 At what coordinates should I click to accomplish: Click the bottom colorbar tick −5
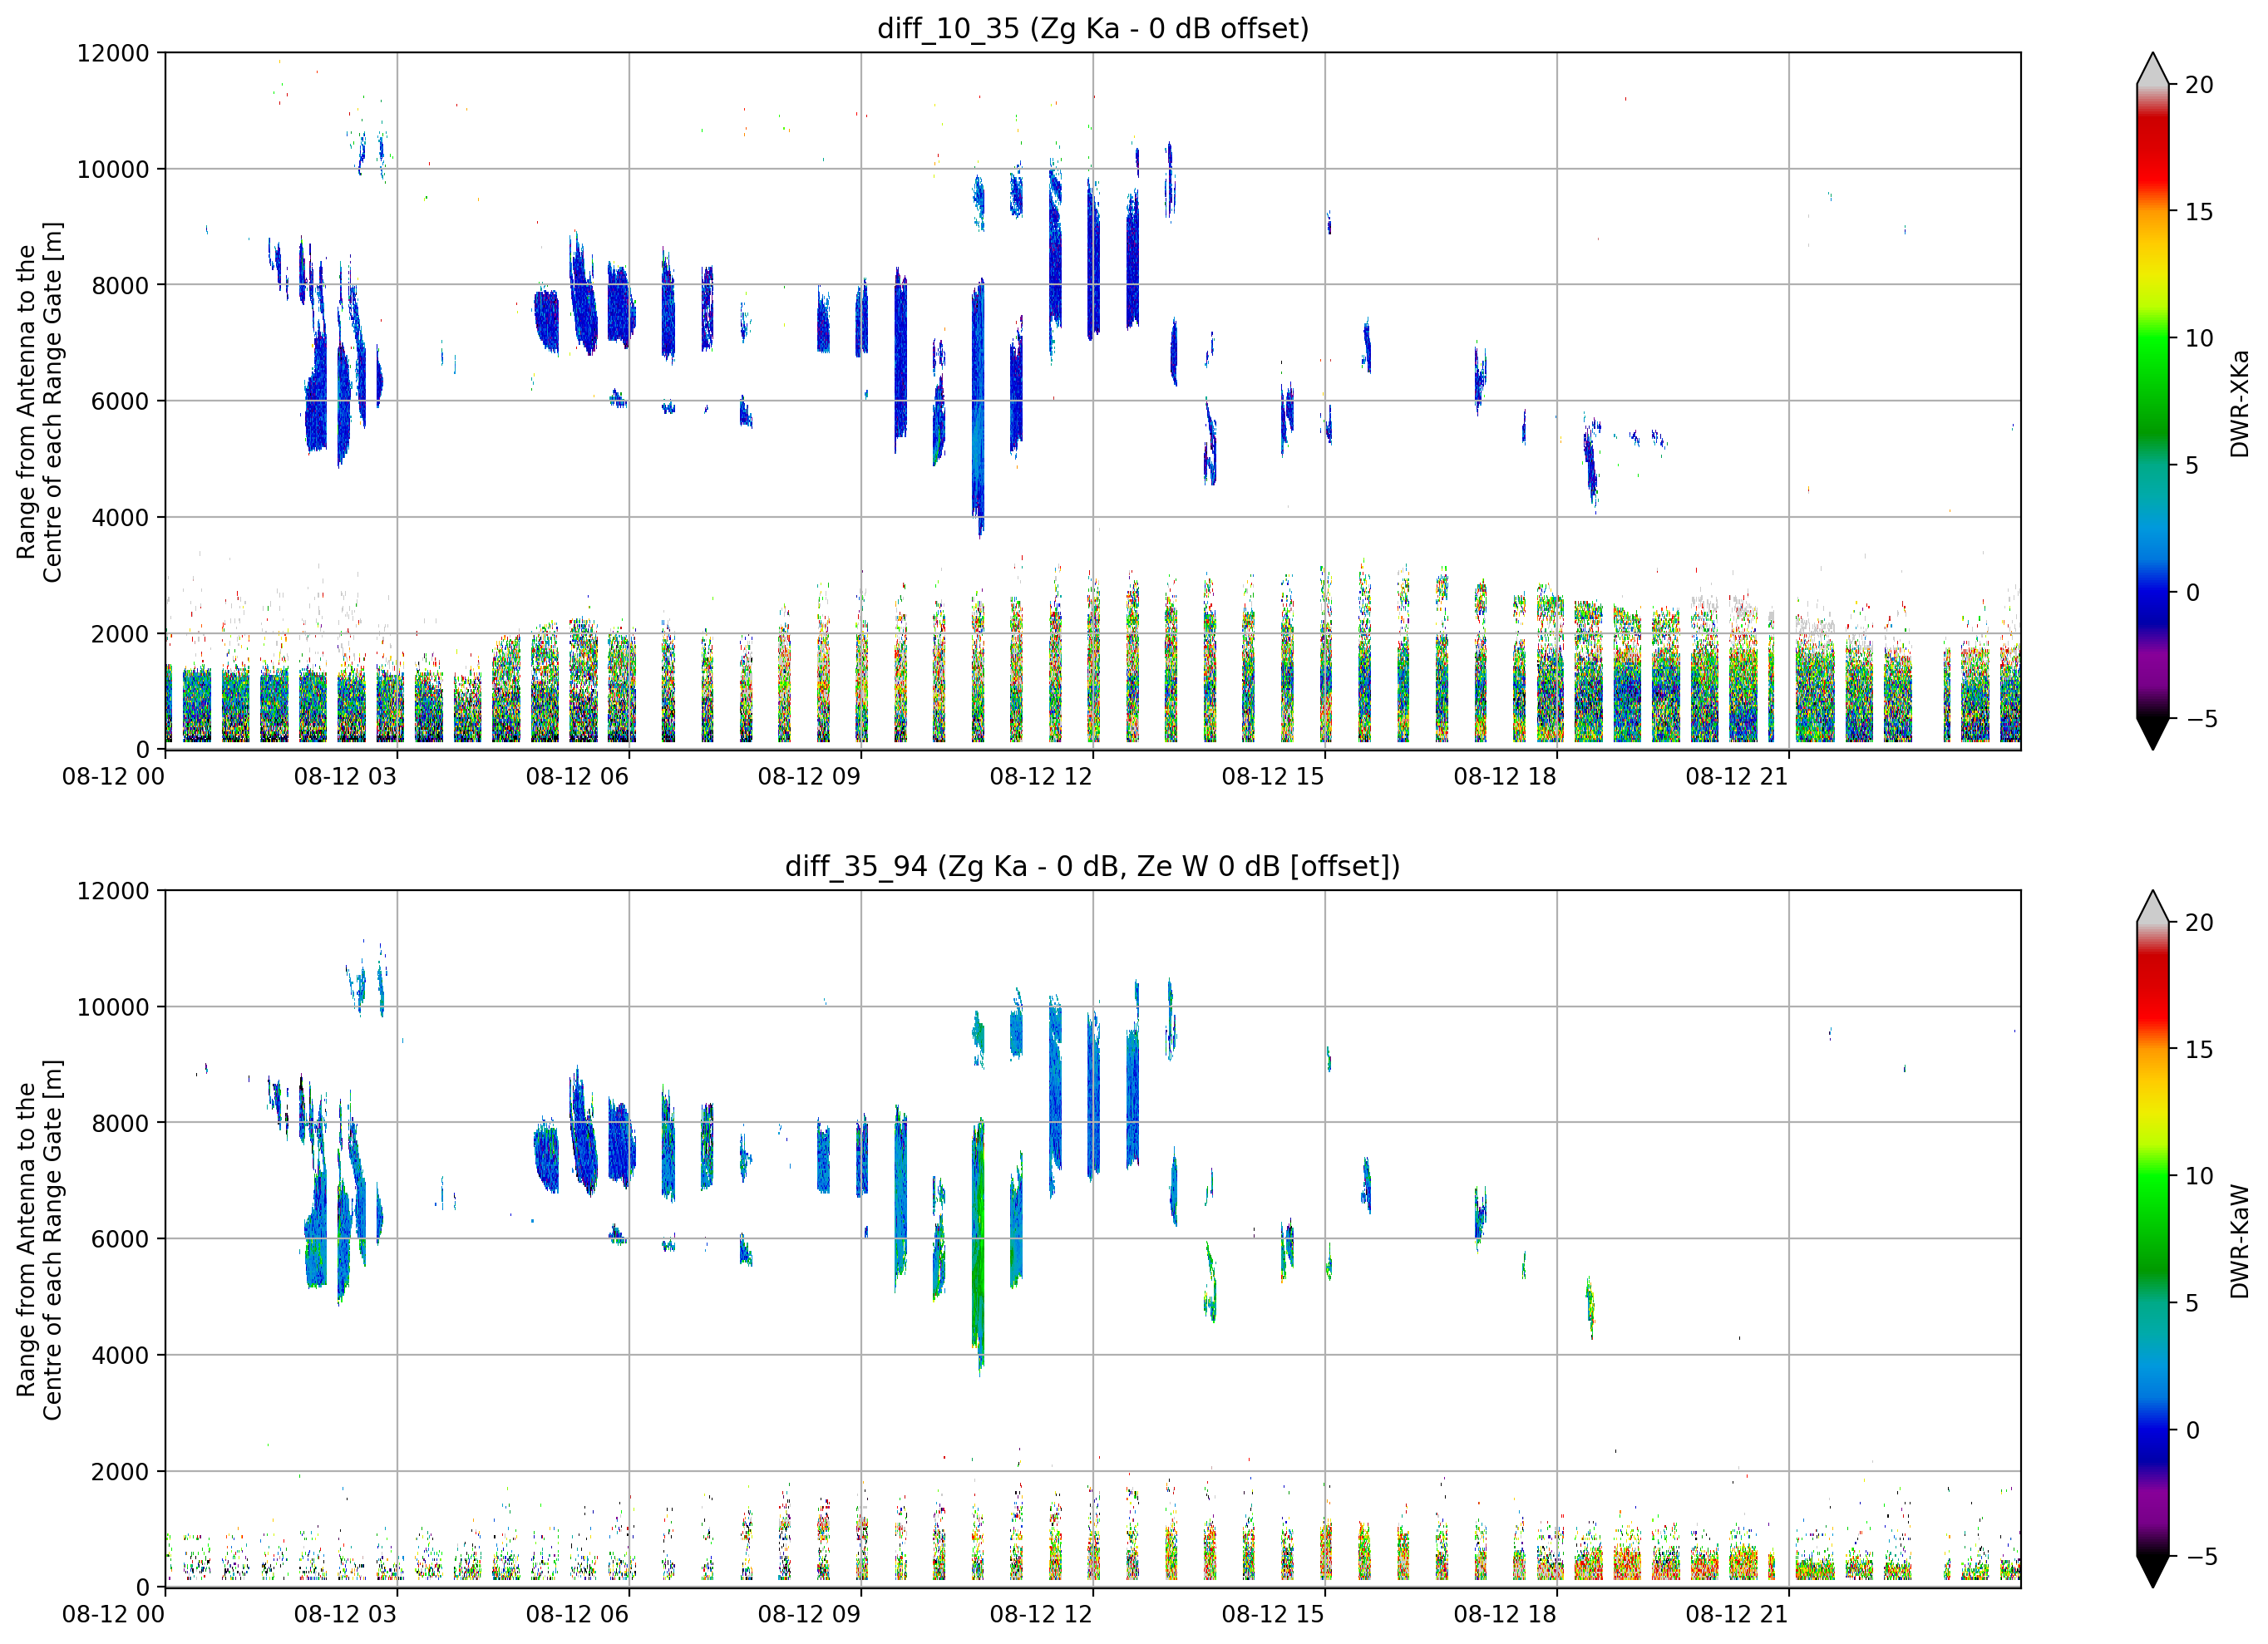pos(2202,1557)
